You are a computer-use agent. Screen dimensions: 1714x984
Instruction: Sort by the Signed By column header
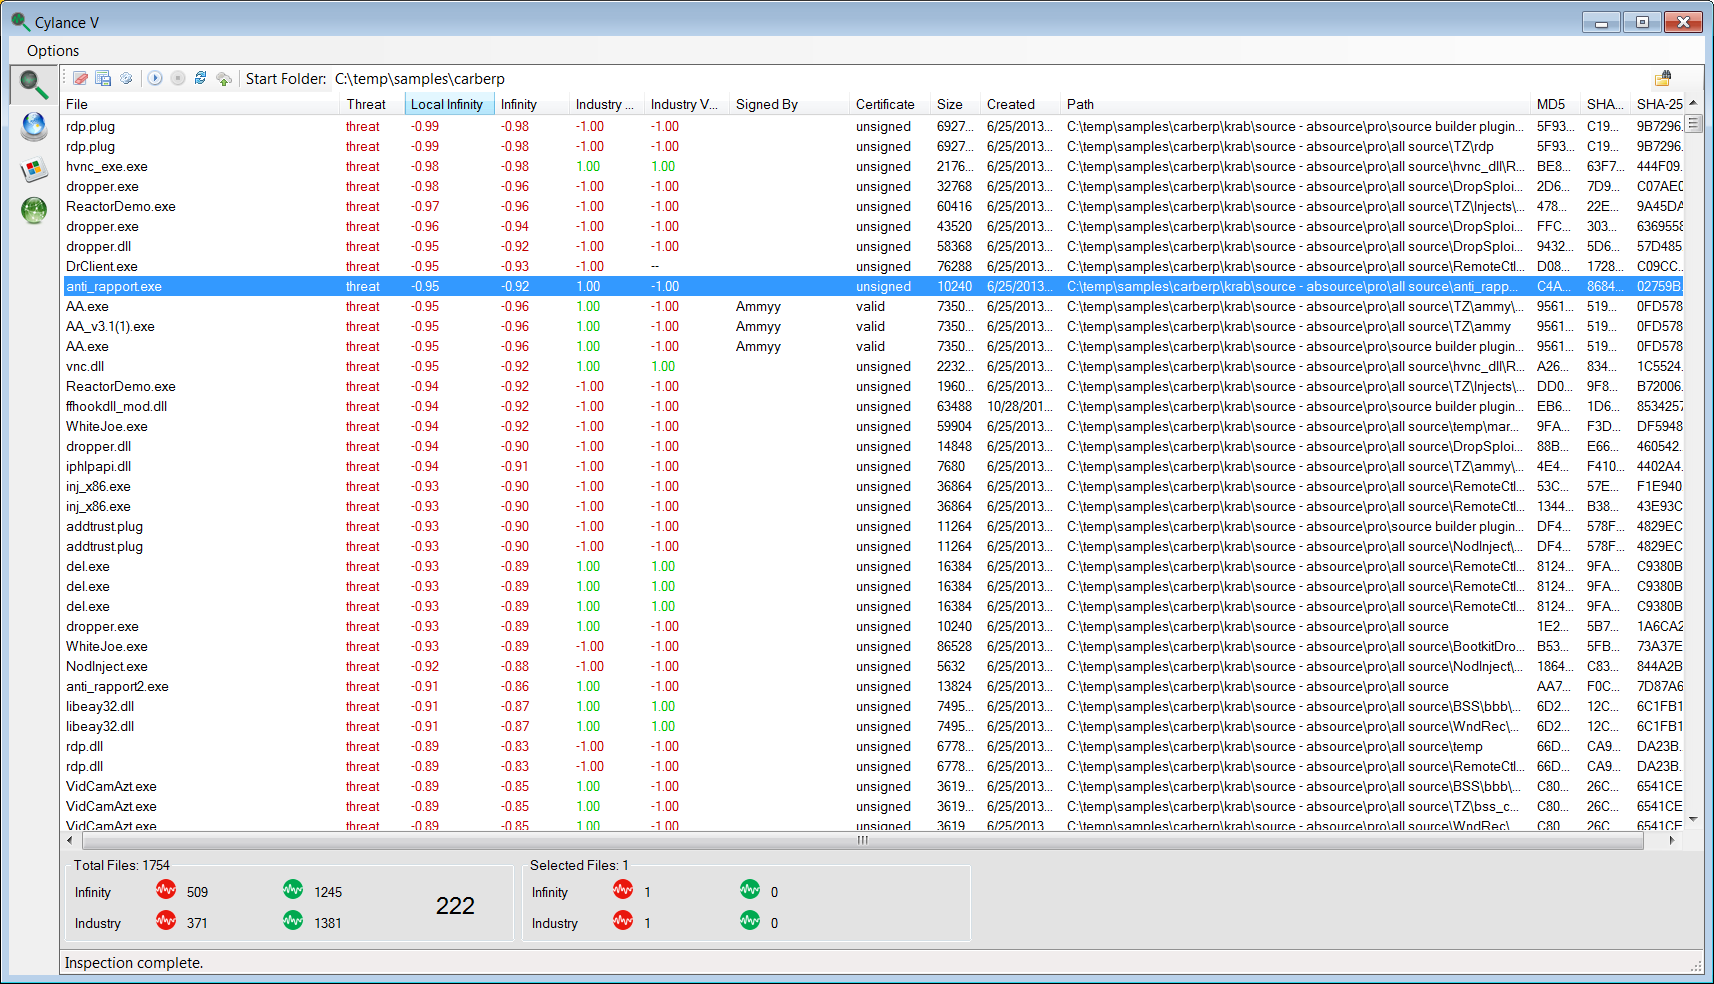tap(790, 104)
